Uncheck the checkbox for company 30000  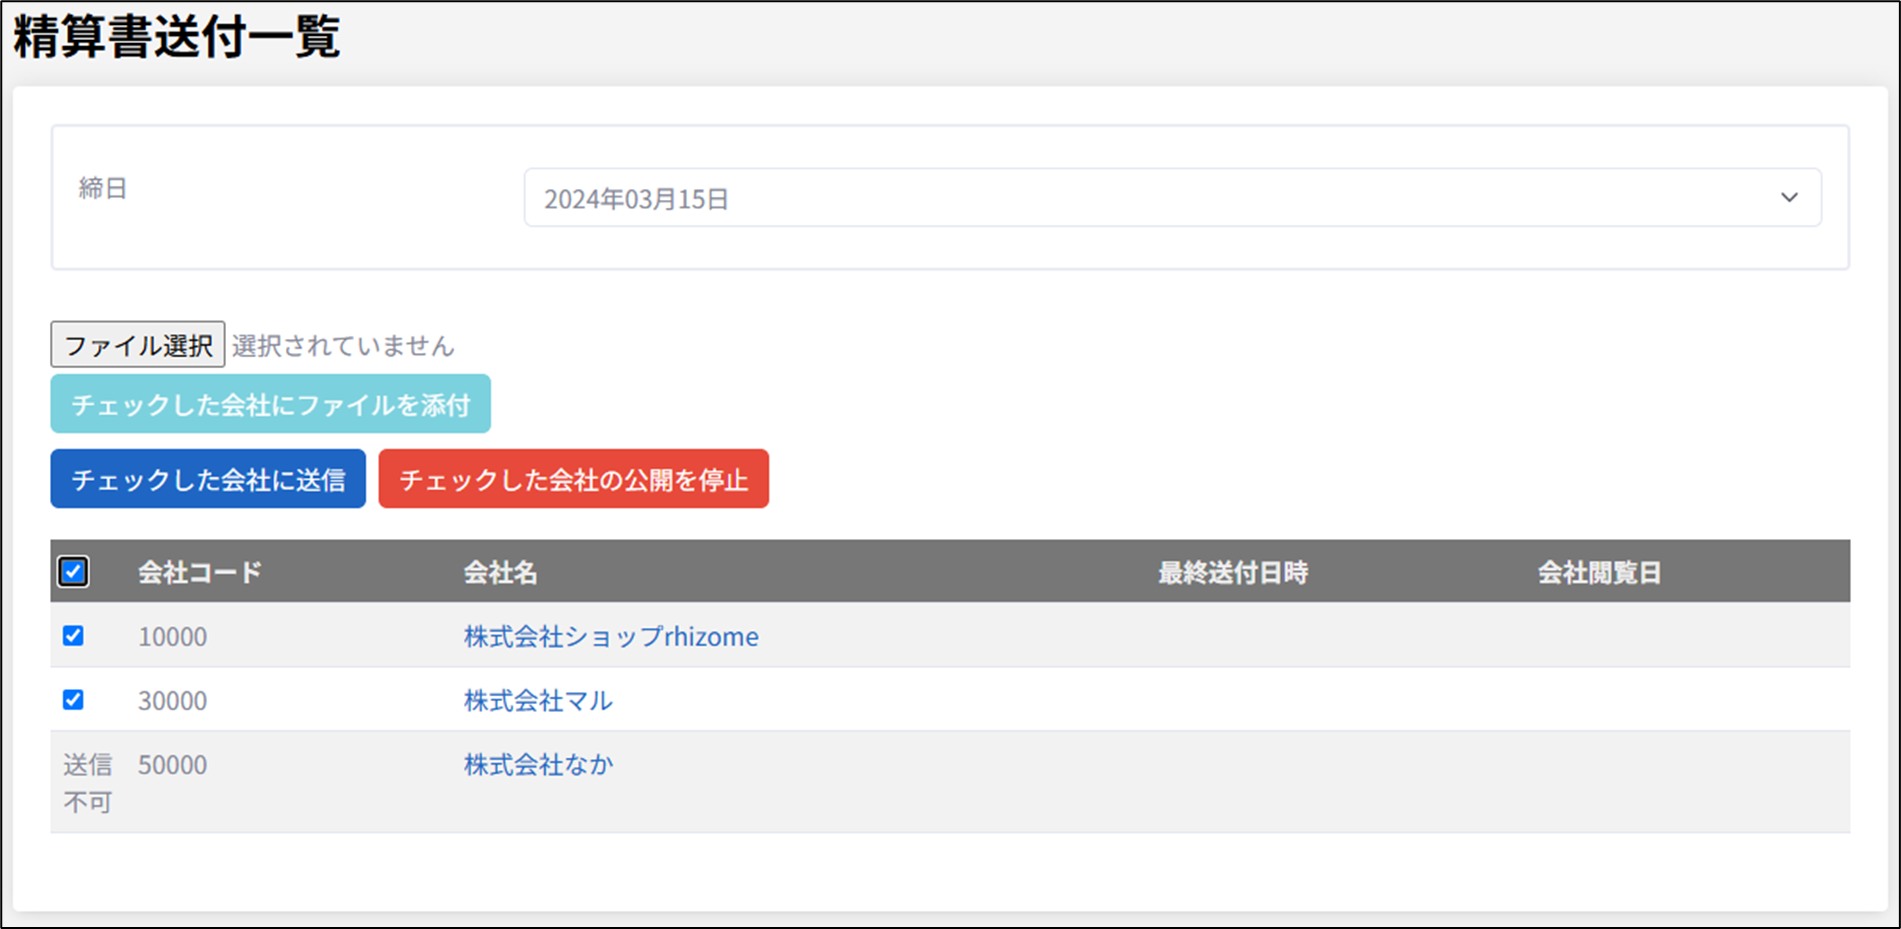point(73,700)
